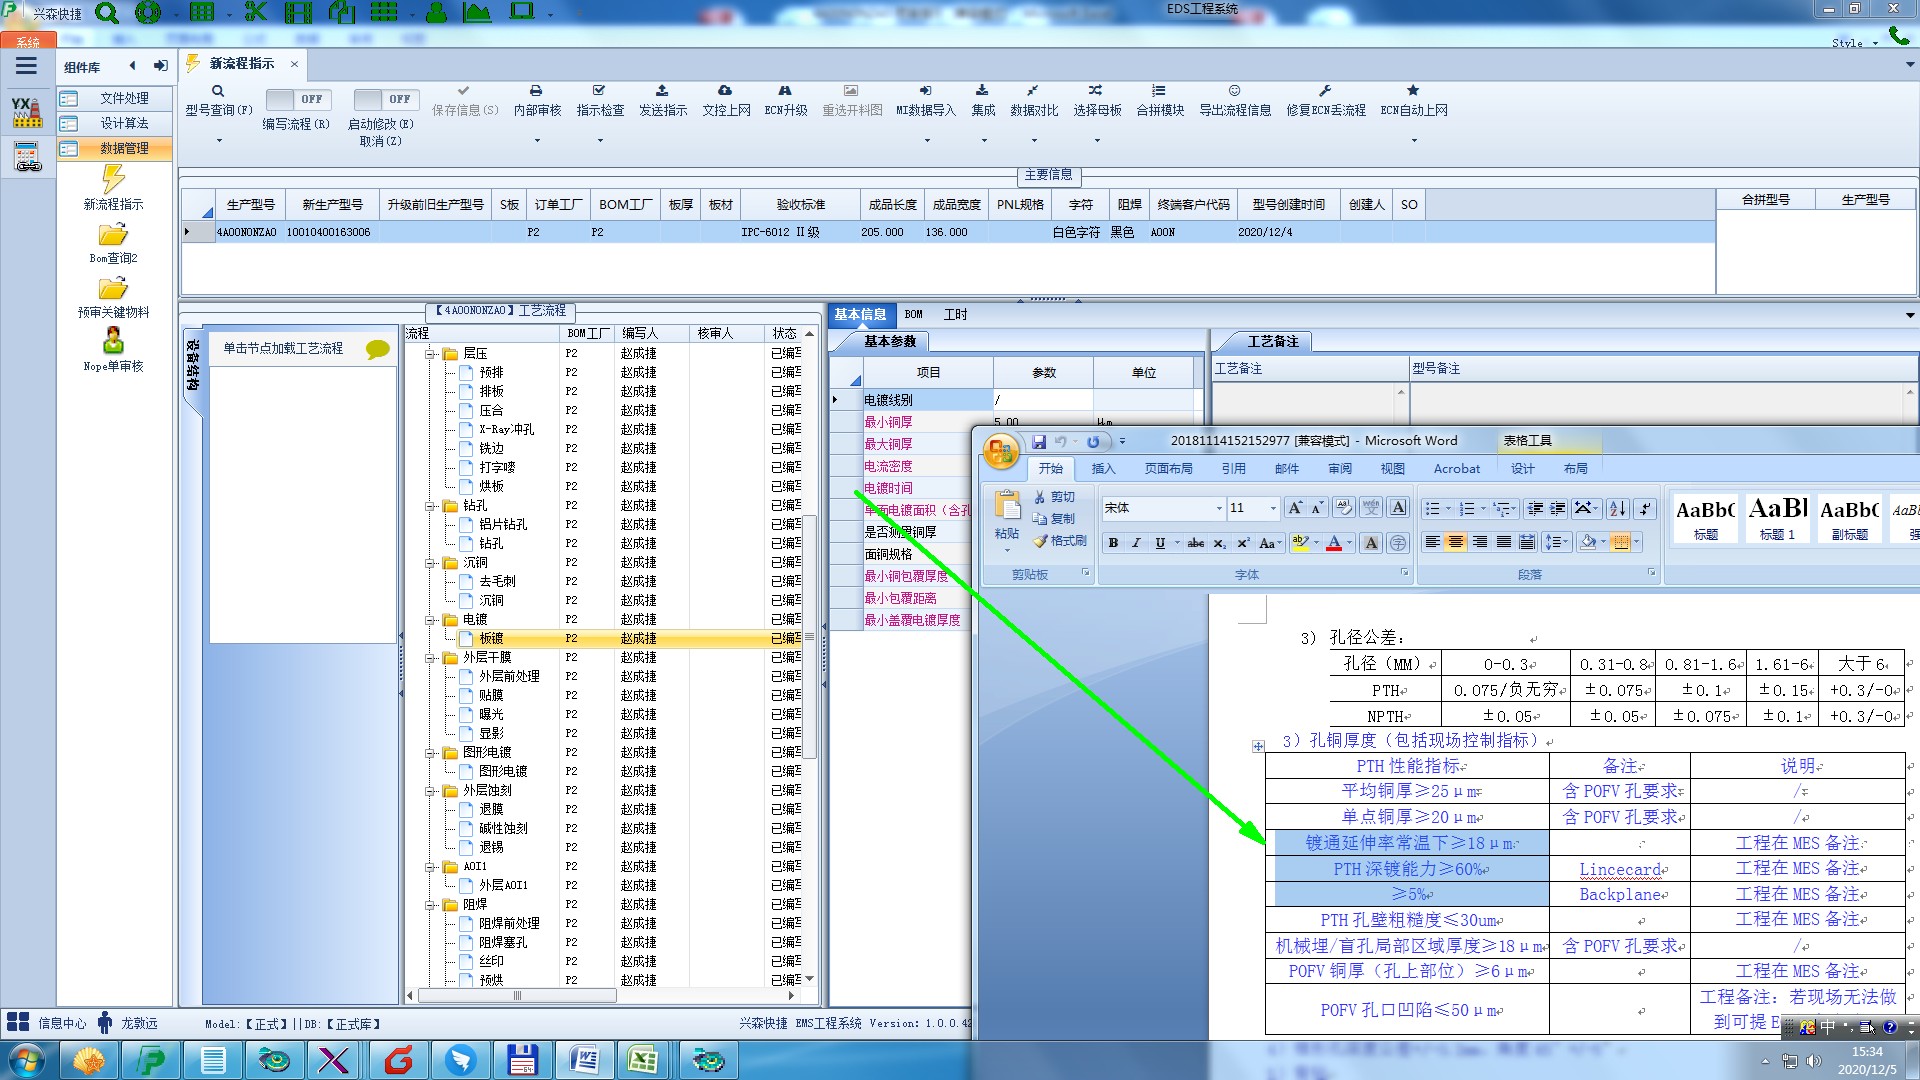Click the MI数据导入 icon
The height and width of the screenshot is (1080, 1920).
point(925,91)
